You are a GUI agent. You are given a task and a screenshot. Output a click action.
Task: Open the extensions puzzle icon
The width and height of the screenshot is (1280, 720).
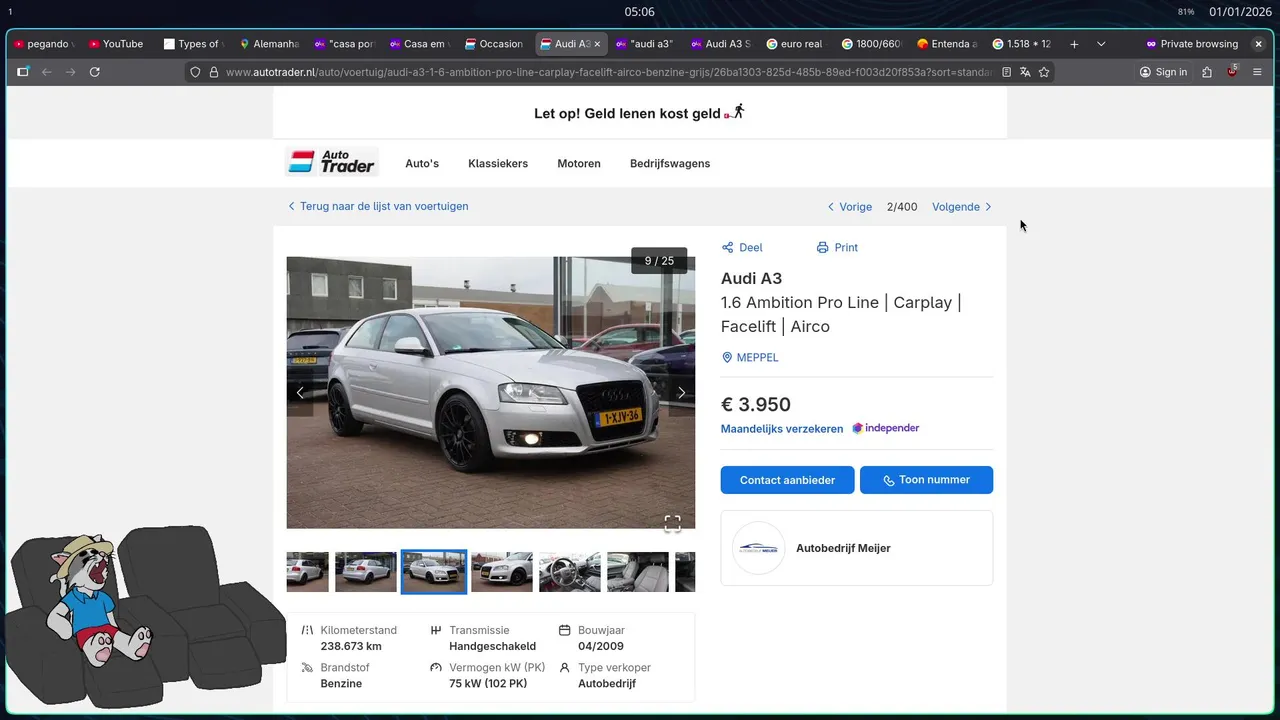1207,72
